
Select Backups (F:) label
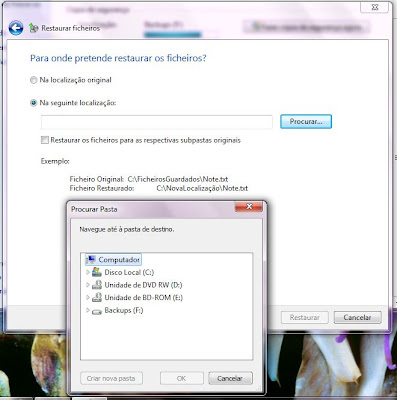click(x=124, y=310)
